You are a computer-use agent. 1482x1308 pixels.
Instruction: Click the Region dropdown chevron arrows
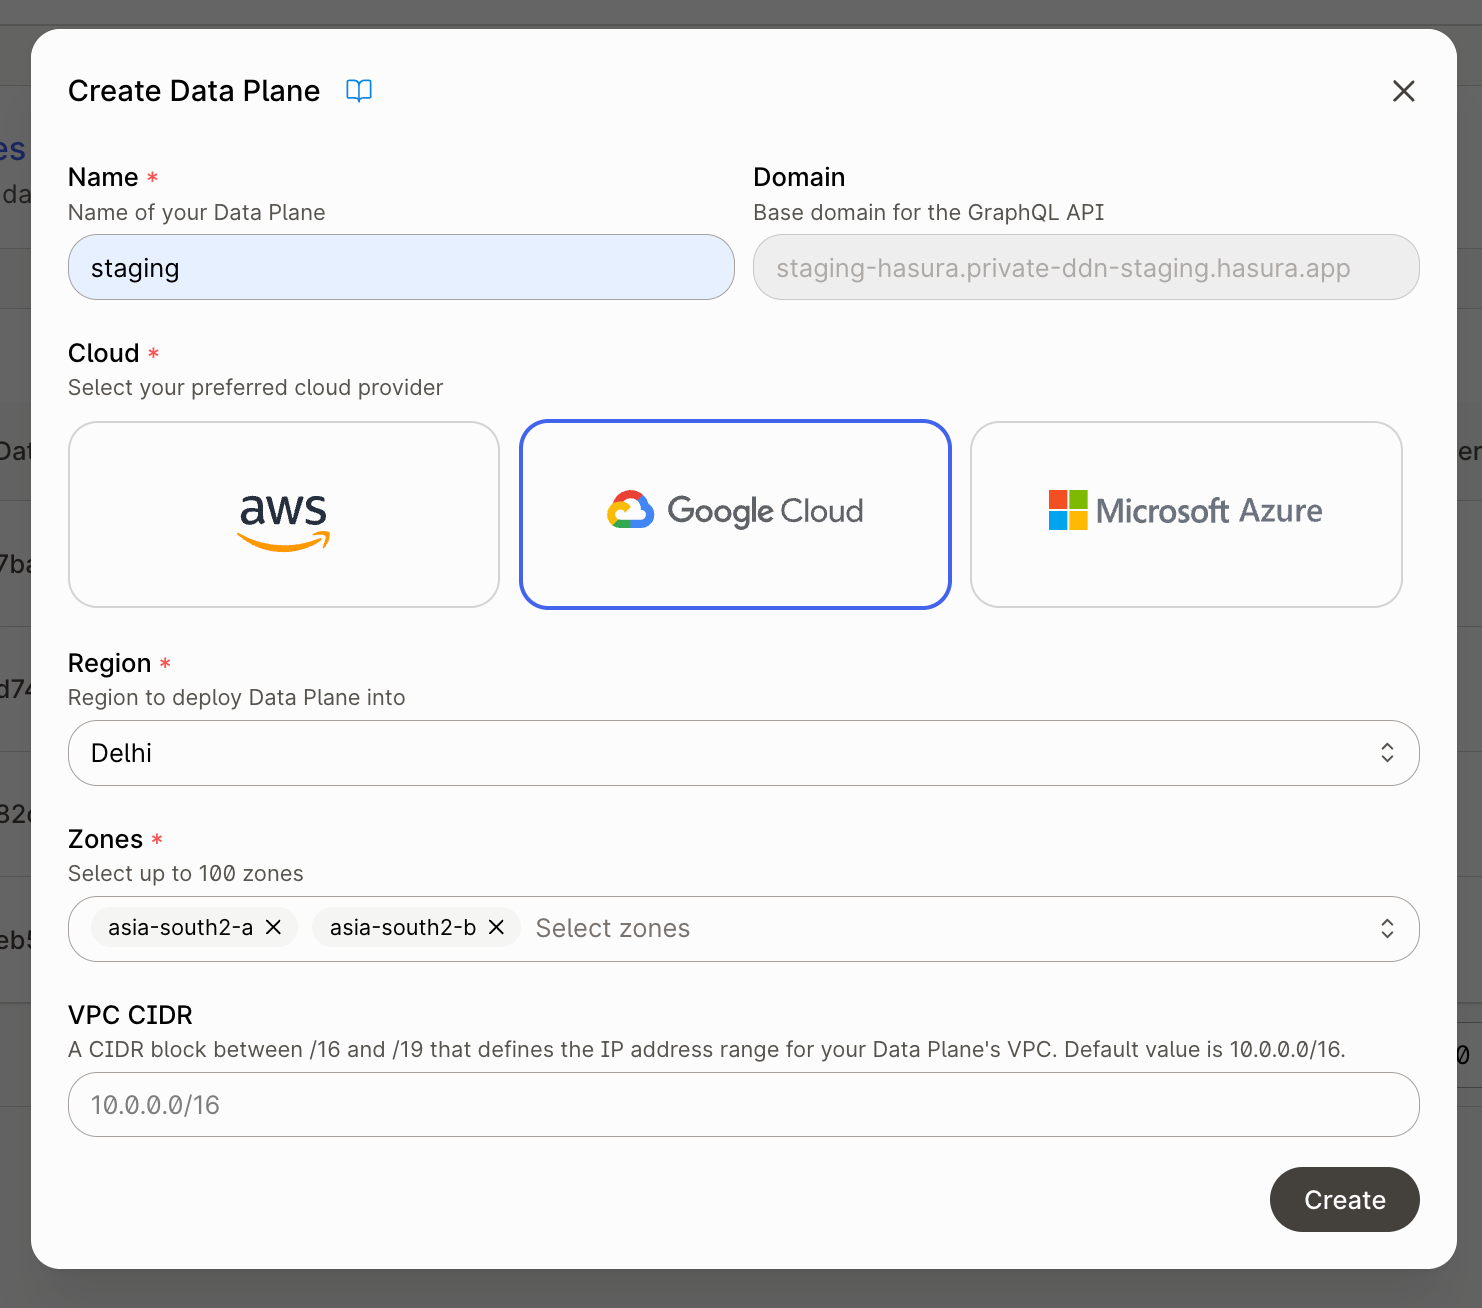click(x=1387, y=753)
